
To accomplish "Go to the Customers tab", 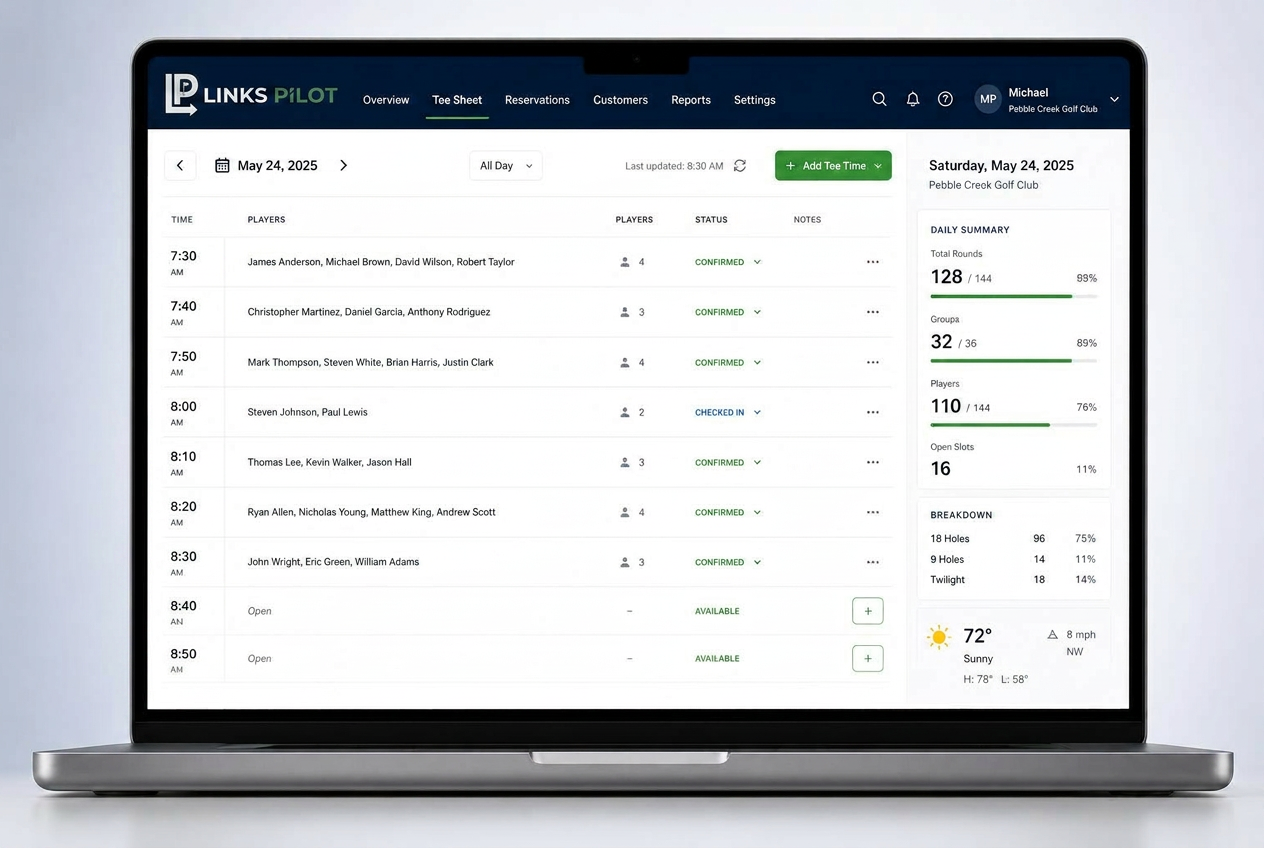I will (x=620, y=100).
